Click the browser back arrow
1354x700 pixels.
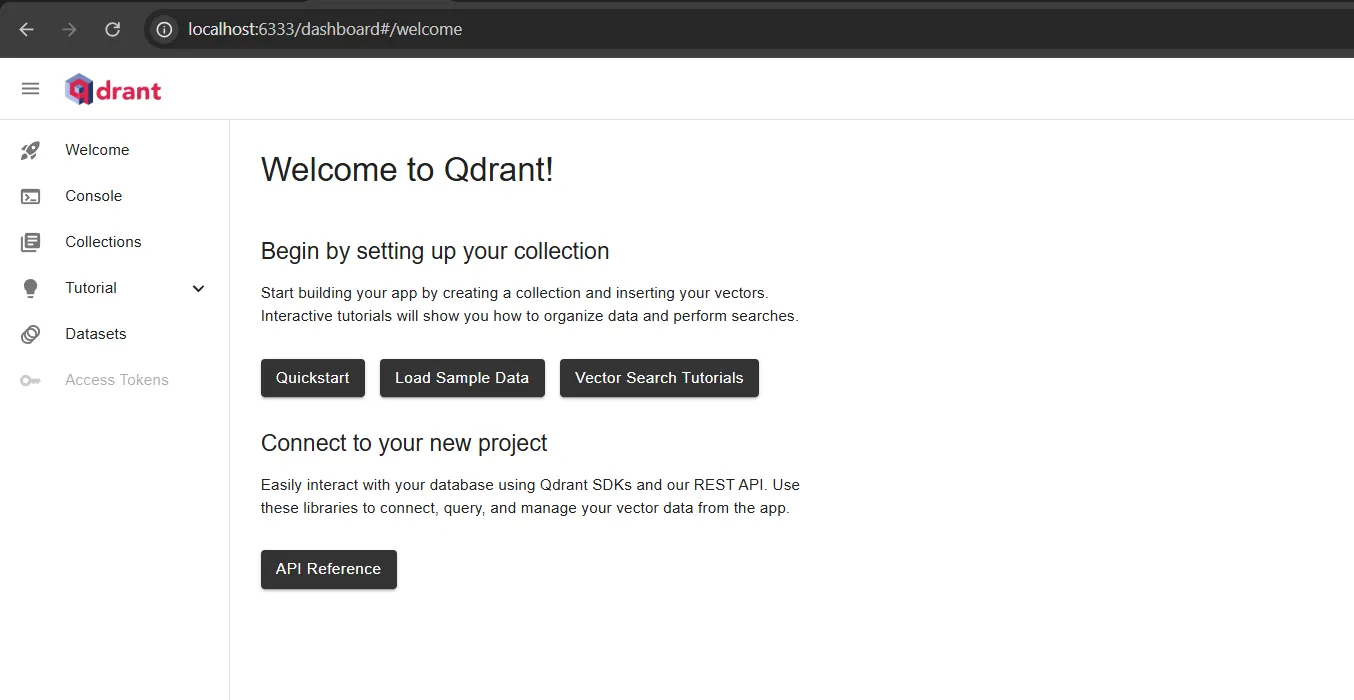pyautogui.click(x=27, y=29)
